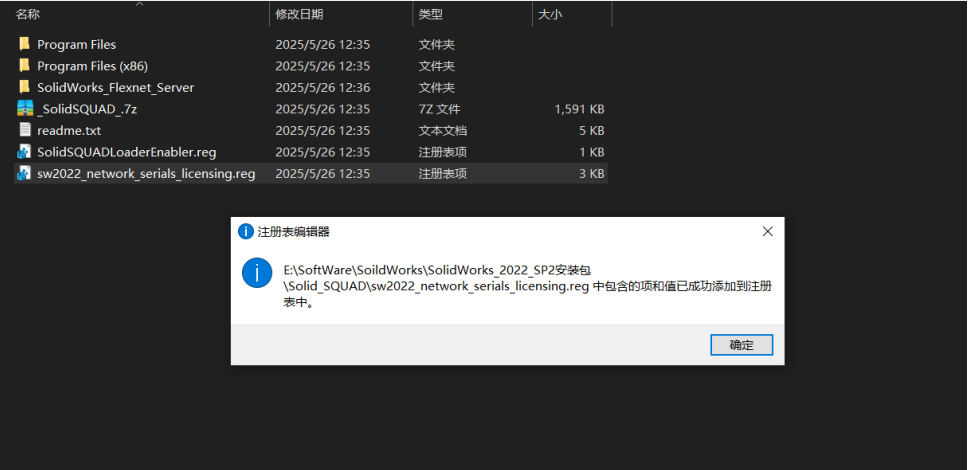Click the sw2022_network_serials_licensing.reg file icon

pyautogui.click(x=24, y=174)
